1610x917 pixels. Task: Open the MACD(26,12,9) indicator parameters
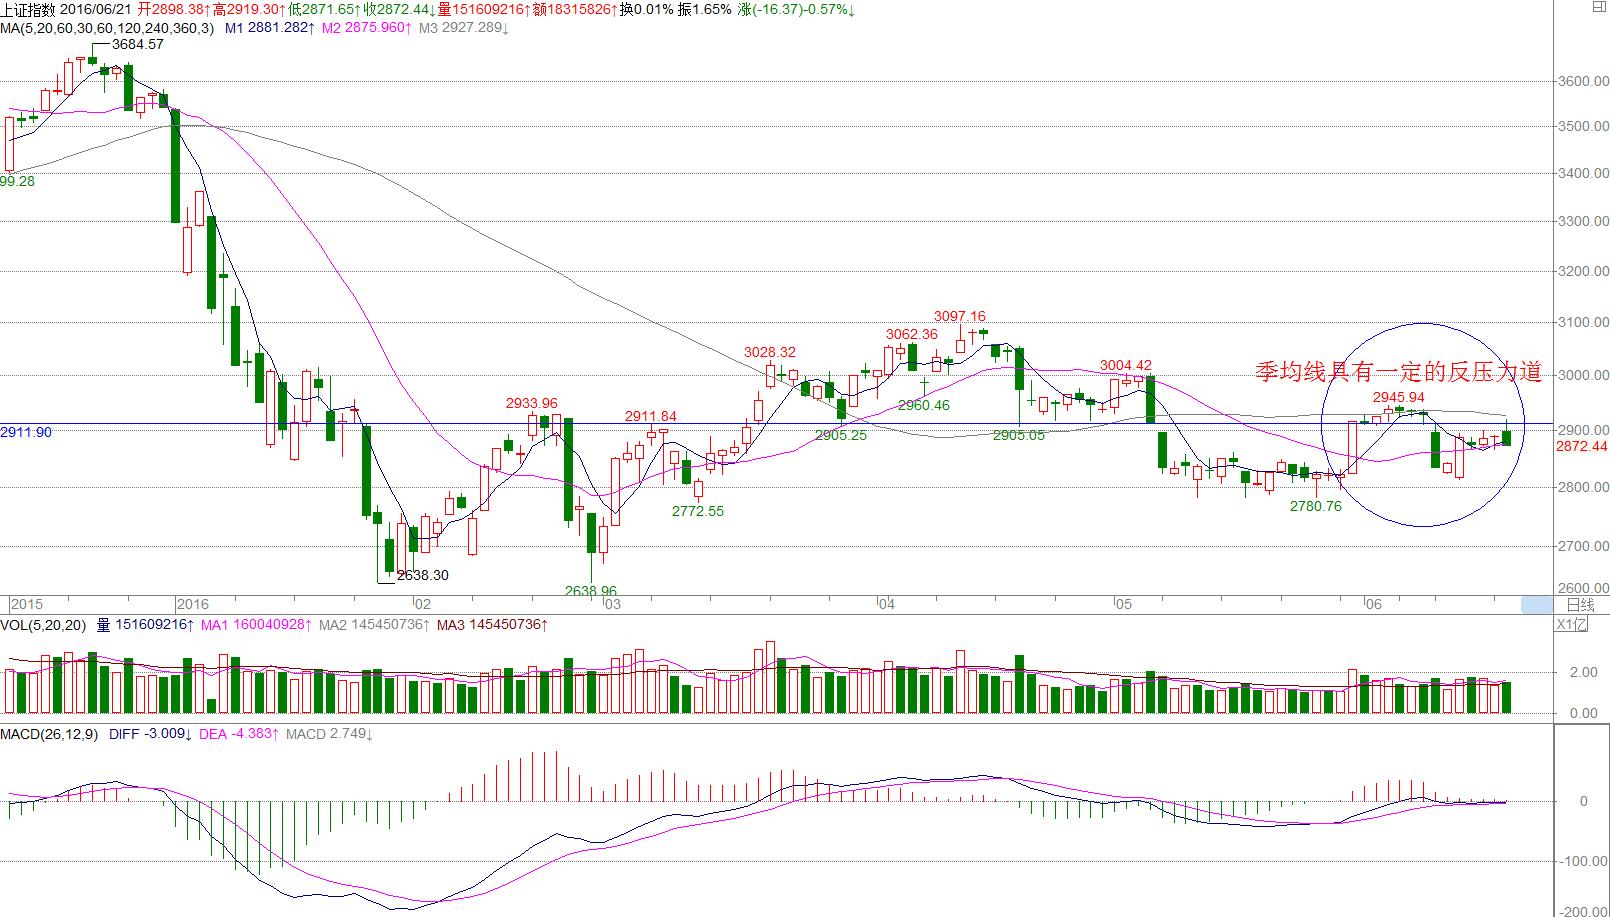click(x=50, y=734)
